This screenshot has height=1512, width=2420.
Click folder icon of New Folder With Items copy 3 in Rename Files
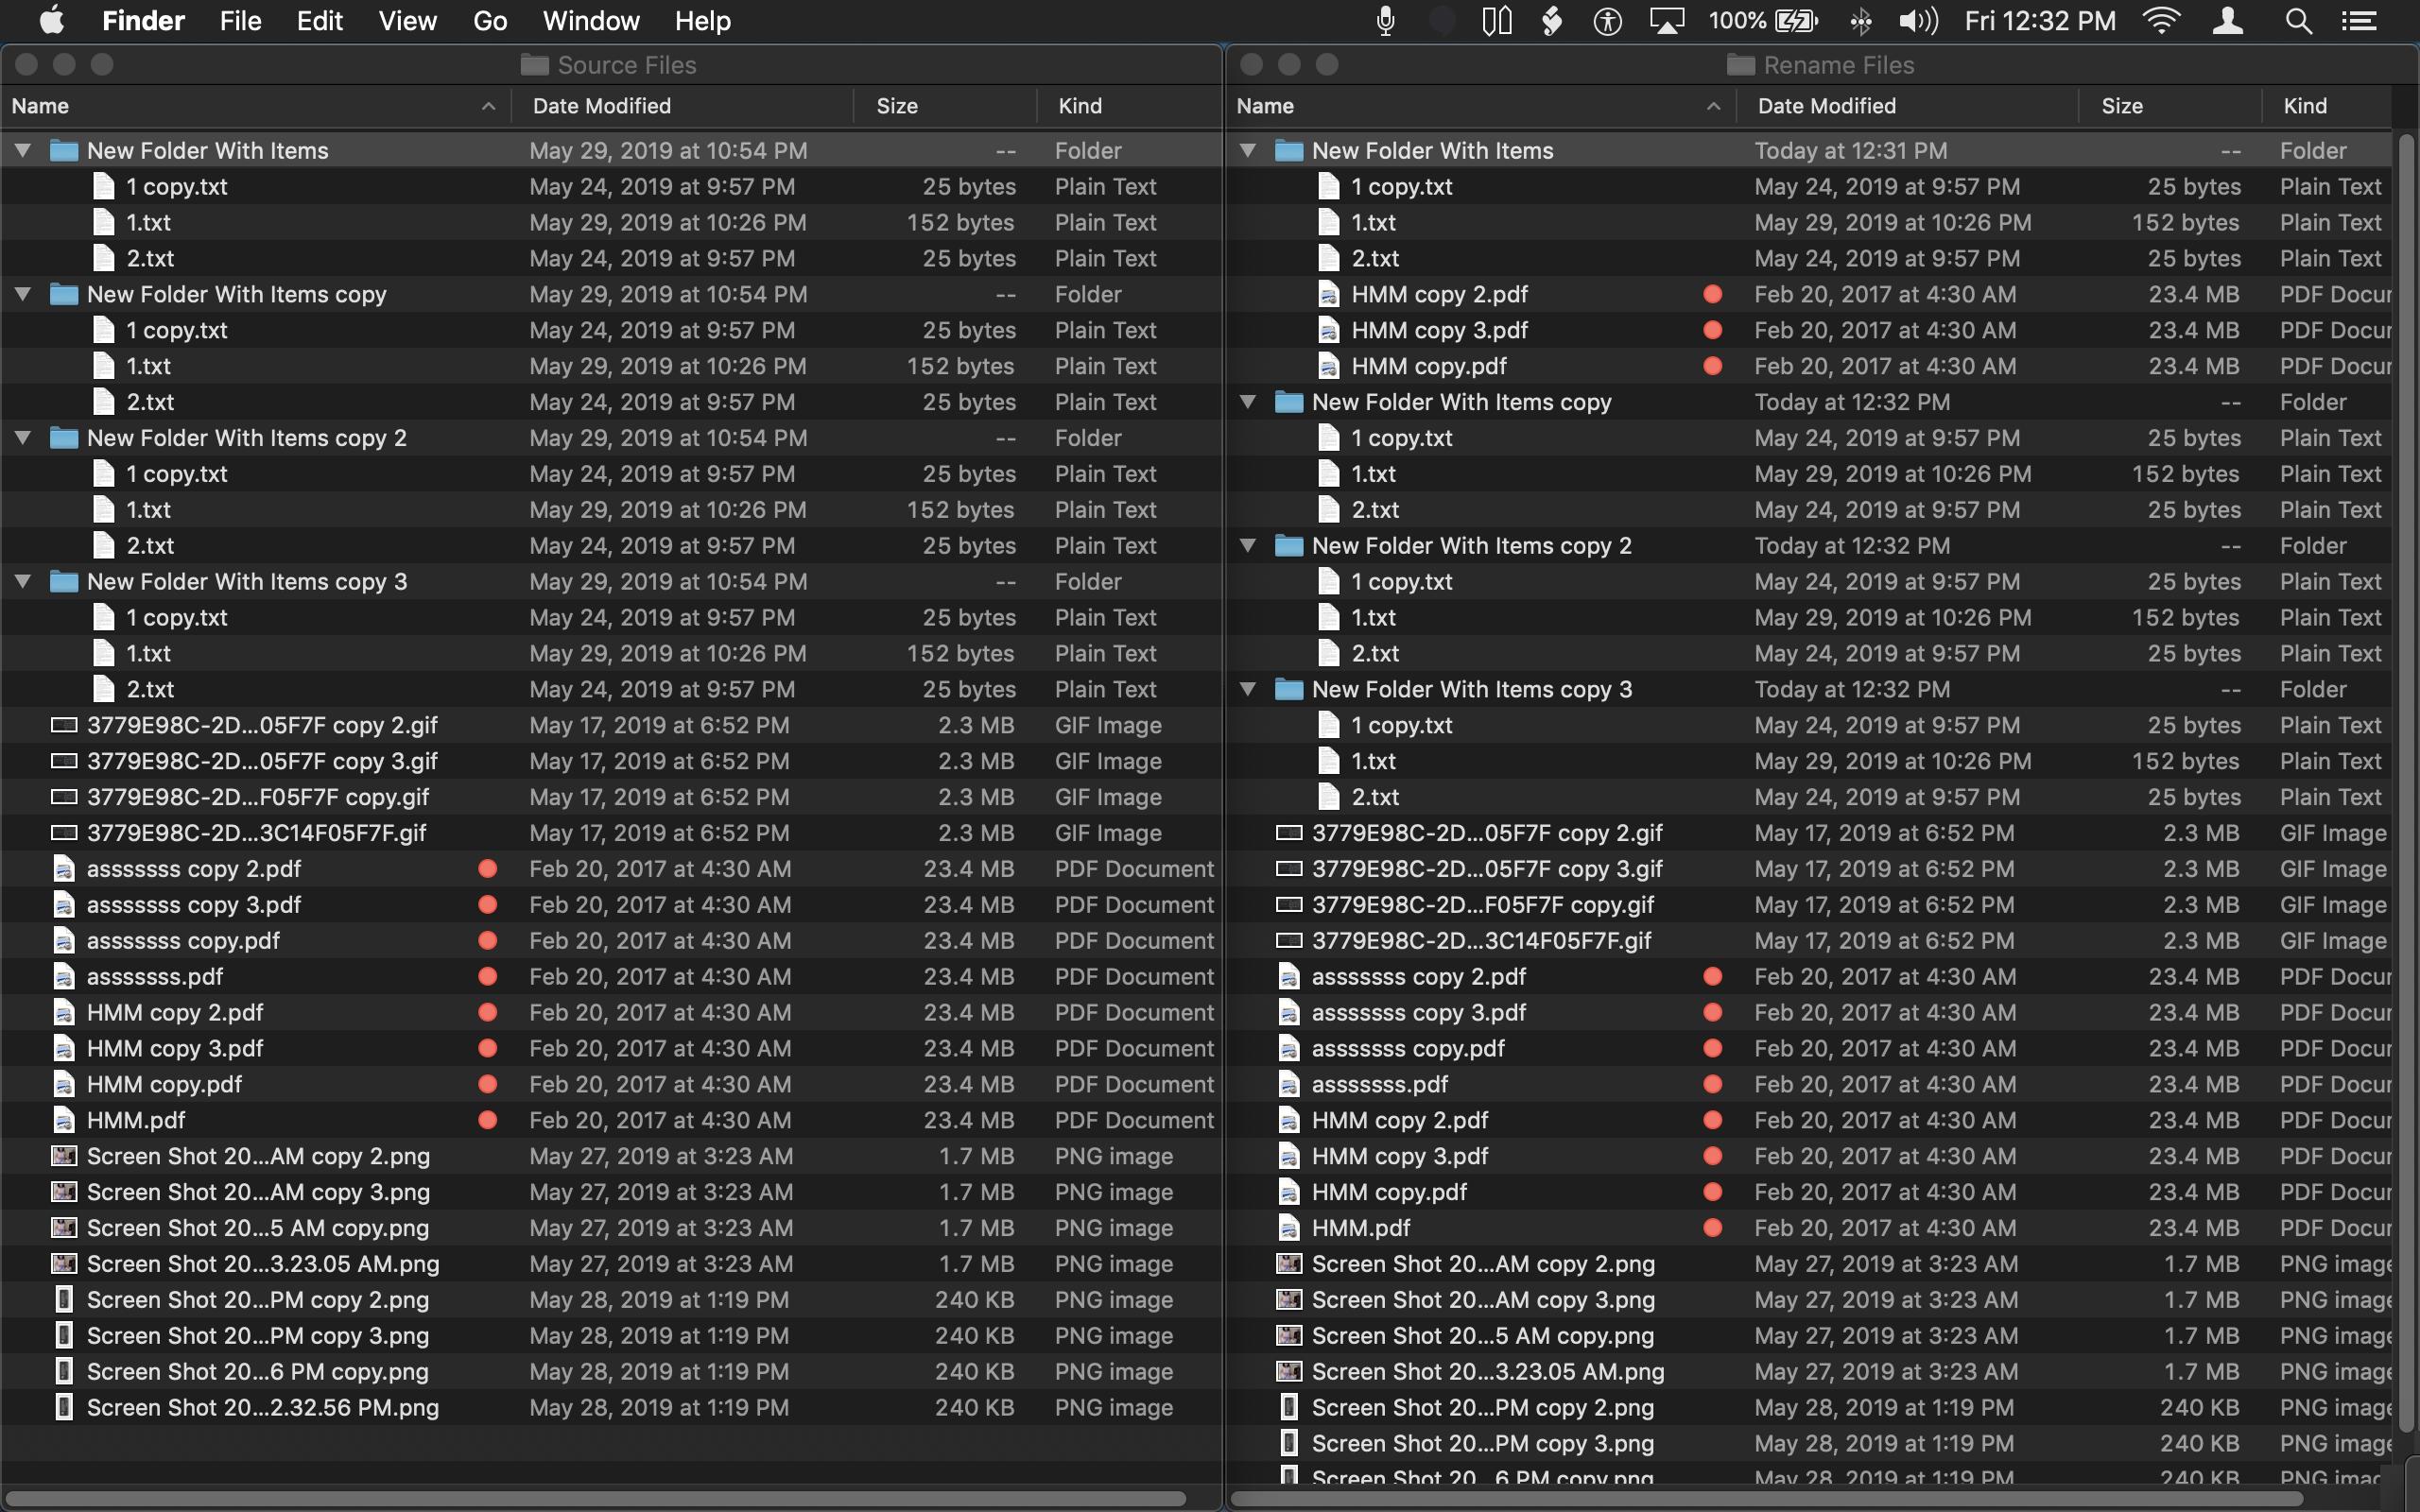1289,690
